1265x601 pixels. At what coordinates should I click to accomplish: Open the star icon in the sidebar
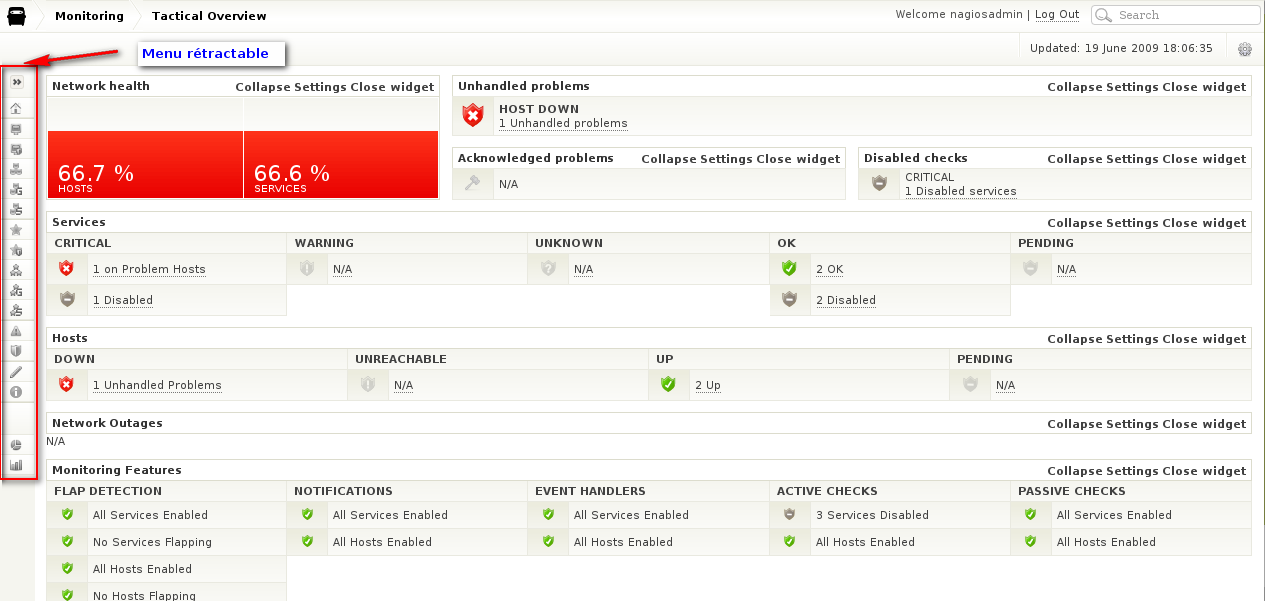16,230
